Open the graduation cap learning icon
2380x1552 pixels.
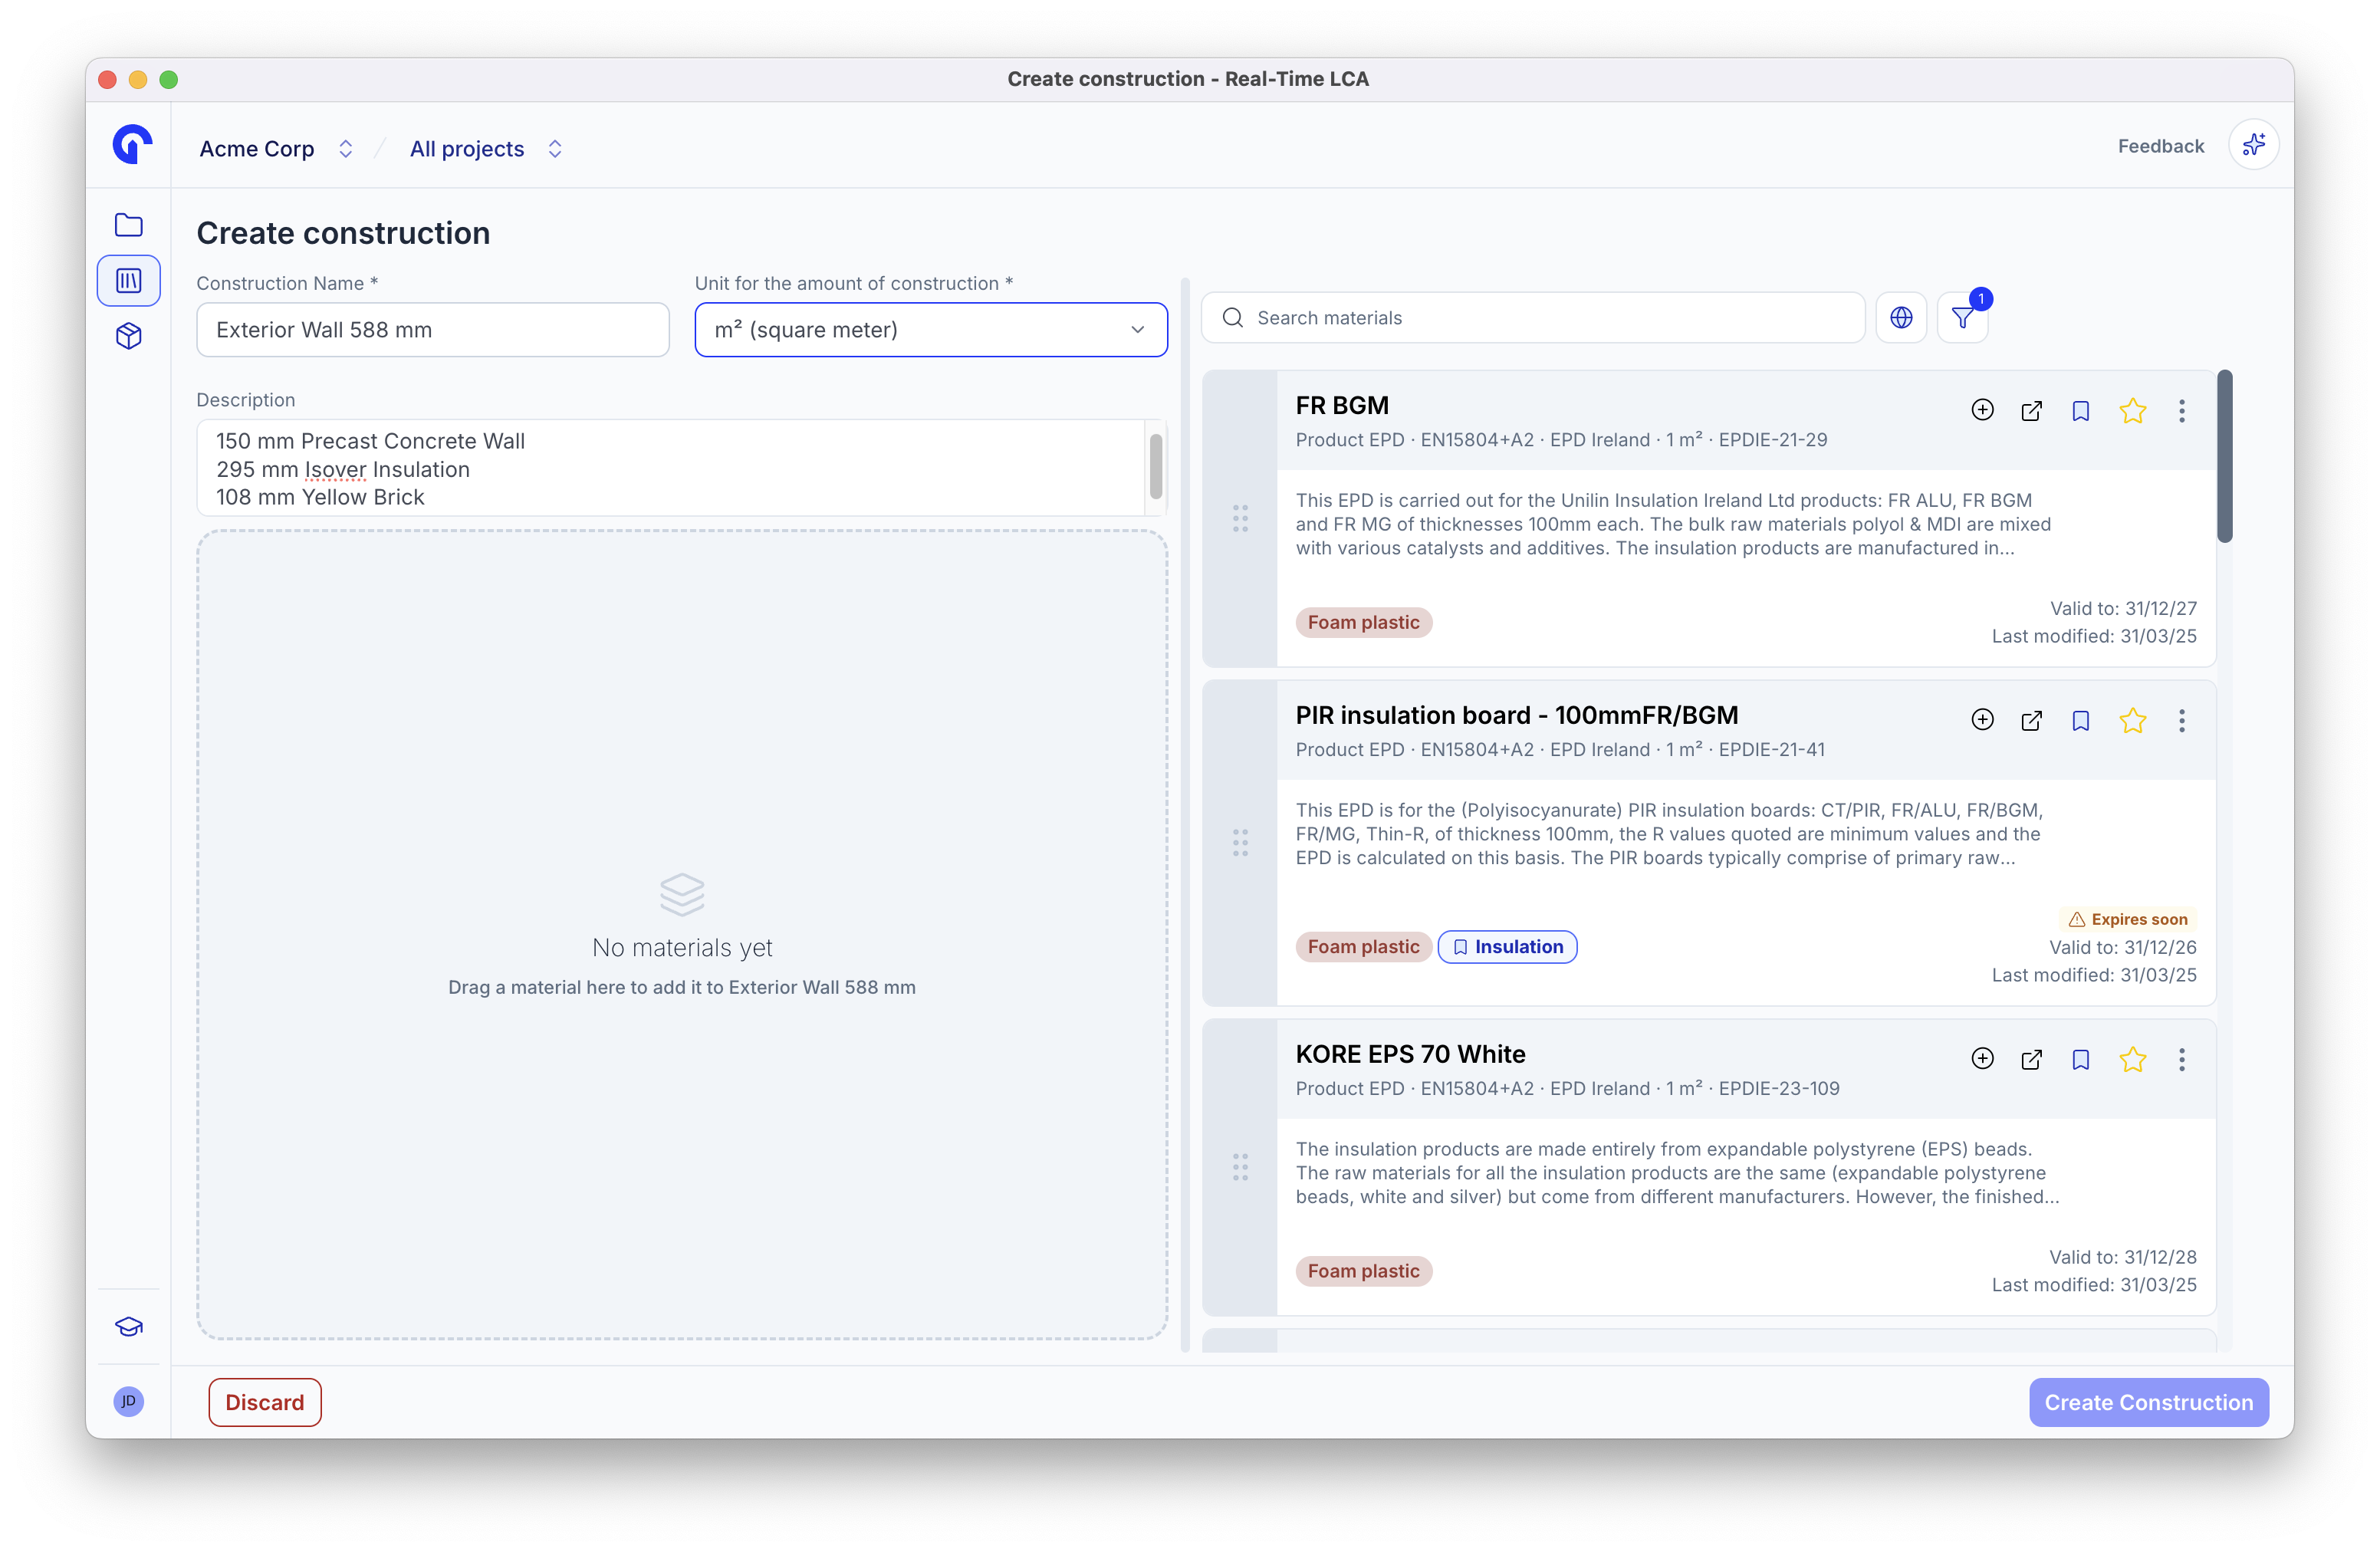pos(129,1327)
